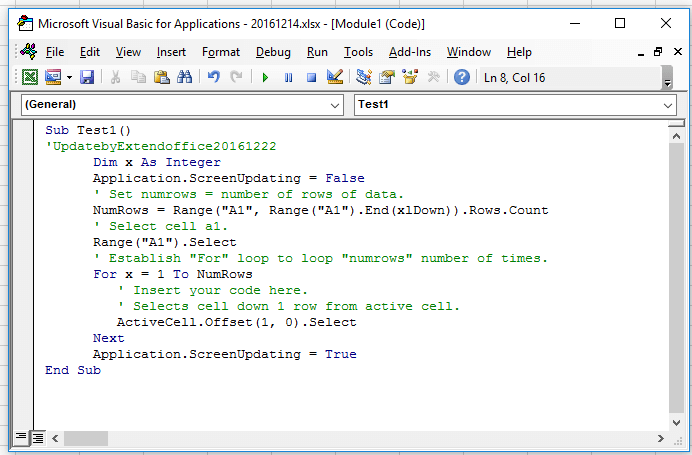Open the Debug menu
The image size is (692, 455).
pos(273,52)
